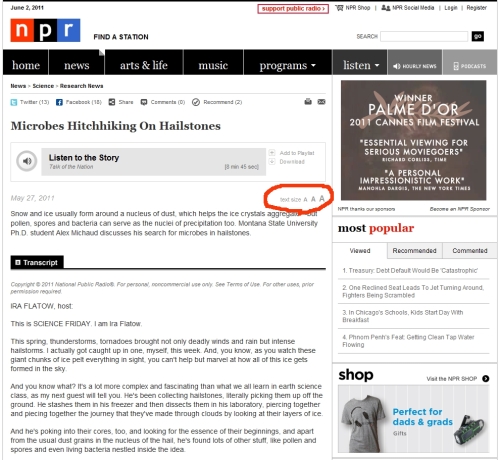This screenshot has height=460, width=500.
Task: Open the Palme d'Or sponsor advertisement
Action: click(x=413, y=140)
